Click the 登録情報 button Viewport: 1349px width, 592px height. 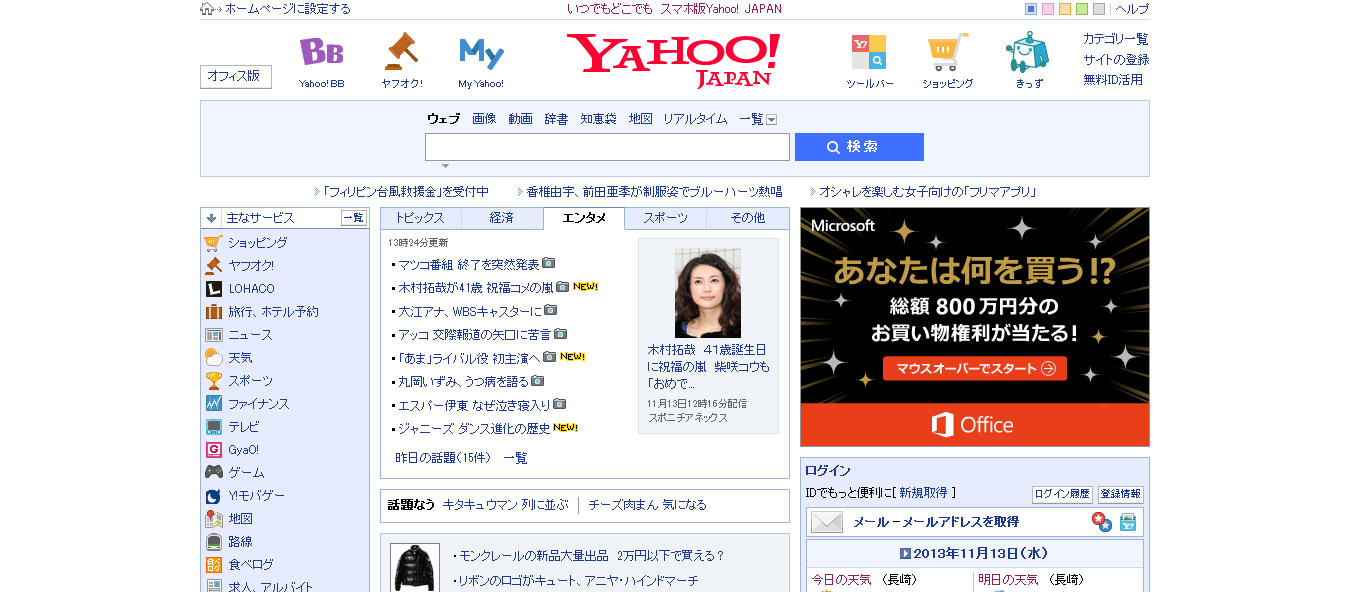point(1121,494)
